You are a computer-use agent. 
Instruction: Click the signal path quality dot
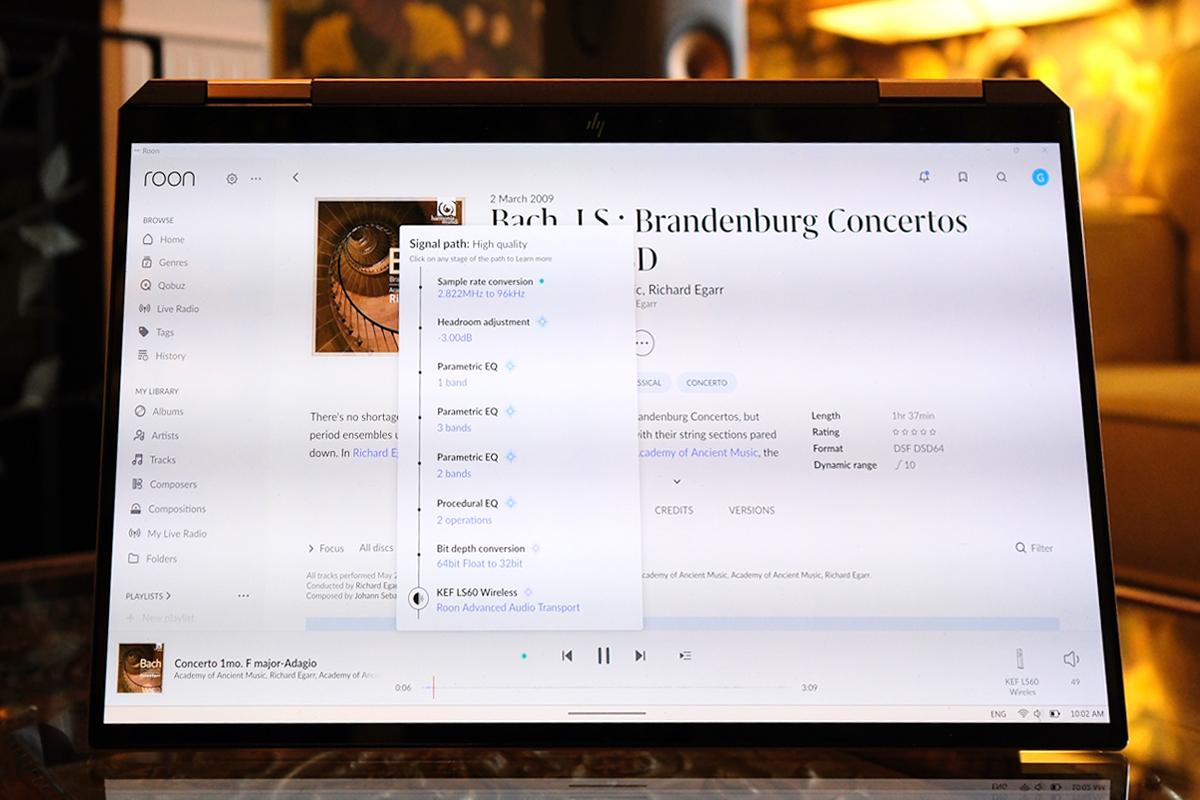click(524, 656)
